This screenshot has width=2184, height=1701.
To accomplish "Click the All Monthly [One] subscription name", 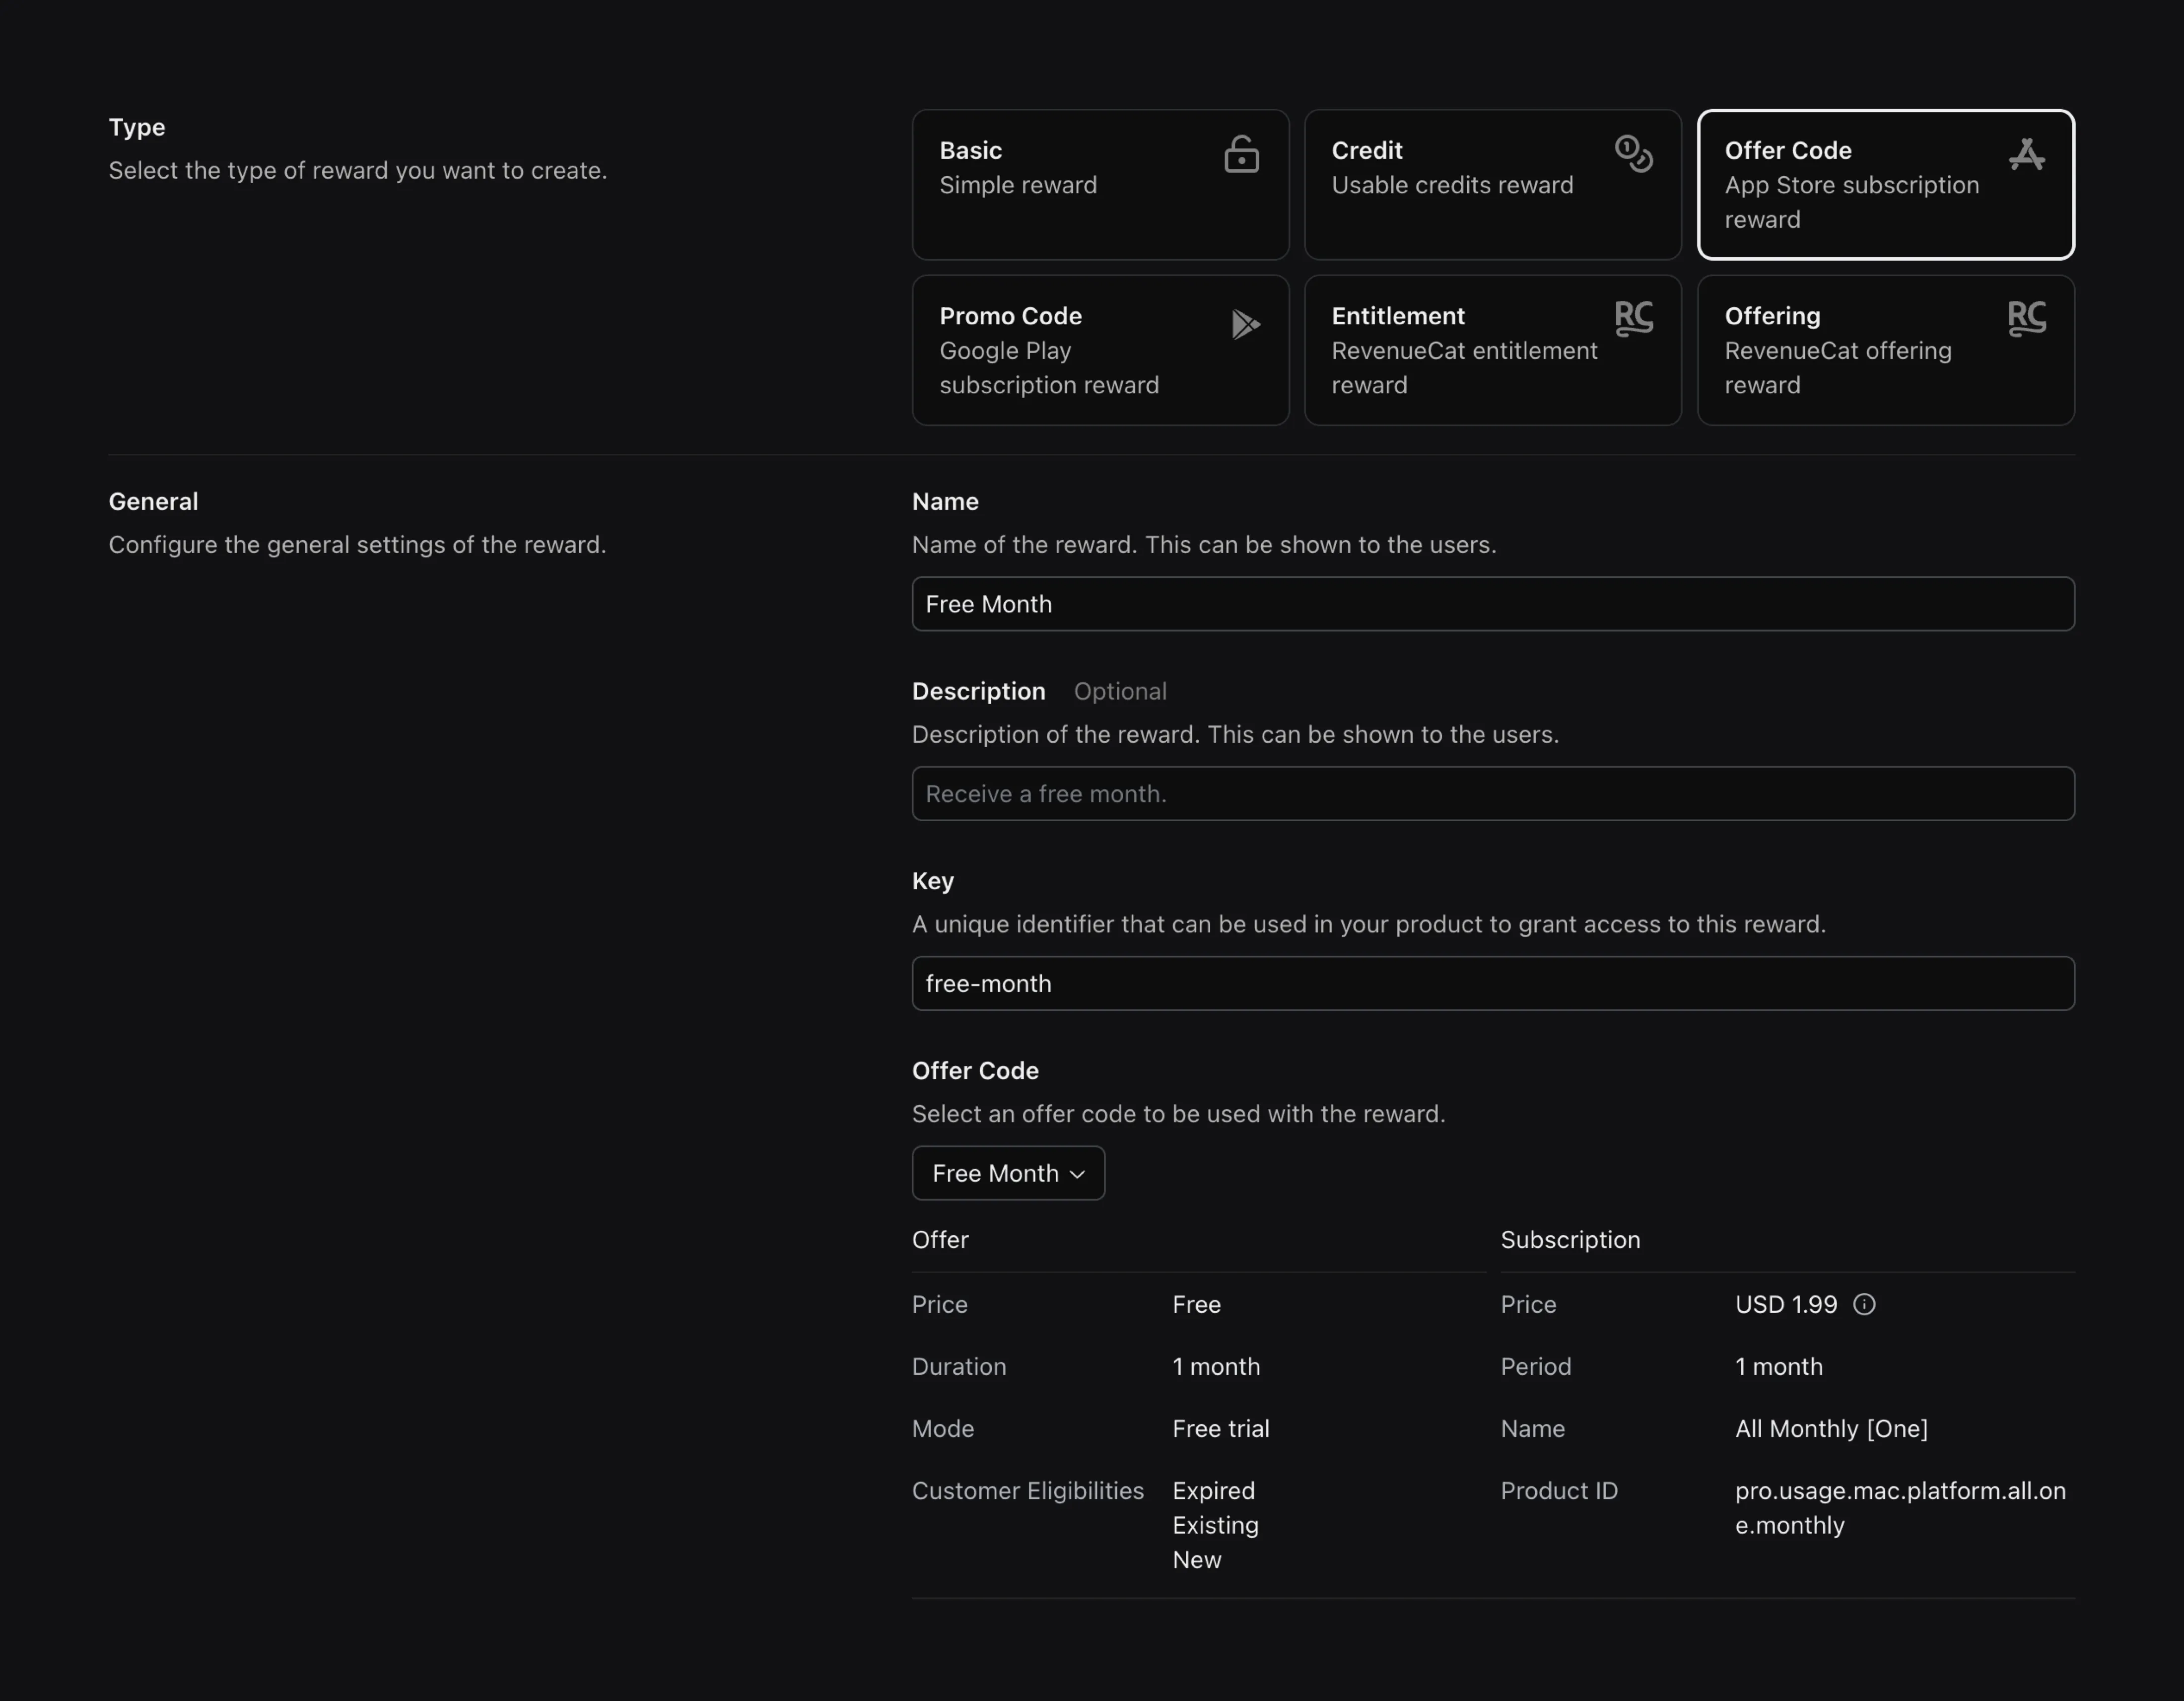I will point(1831,1428).
